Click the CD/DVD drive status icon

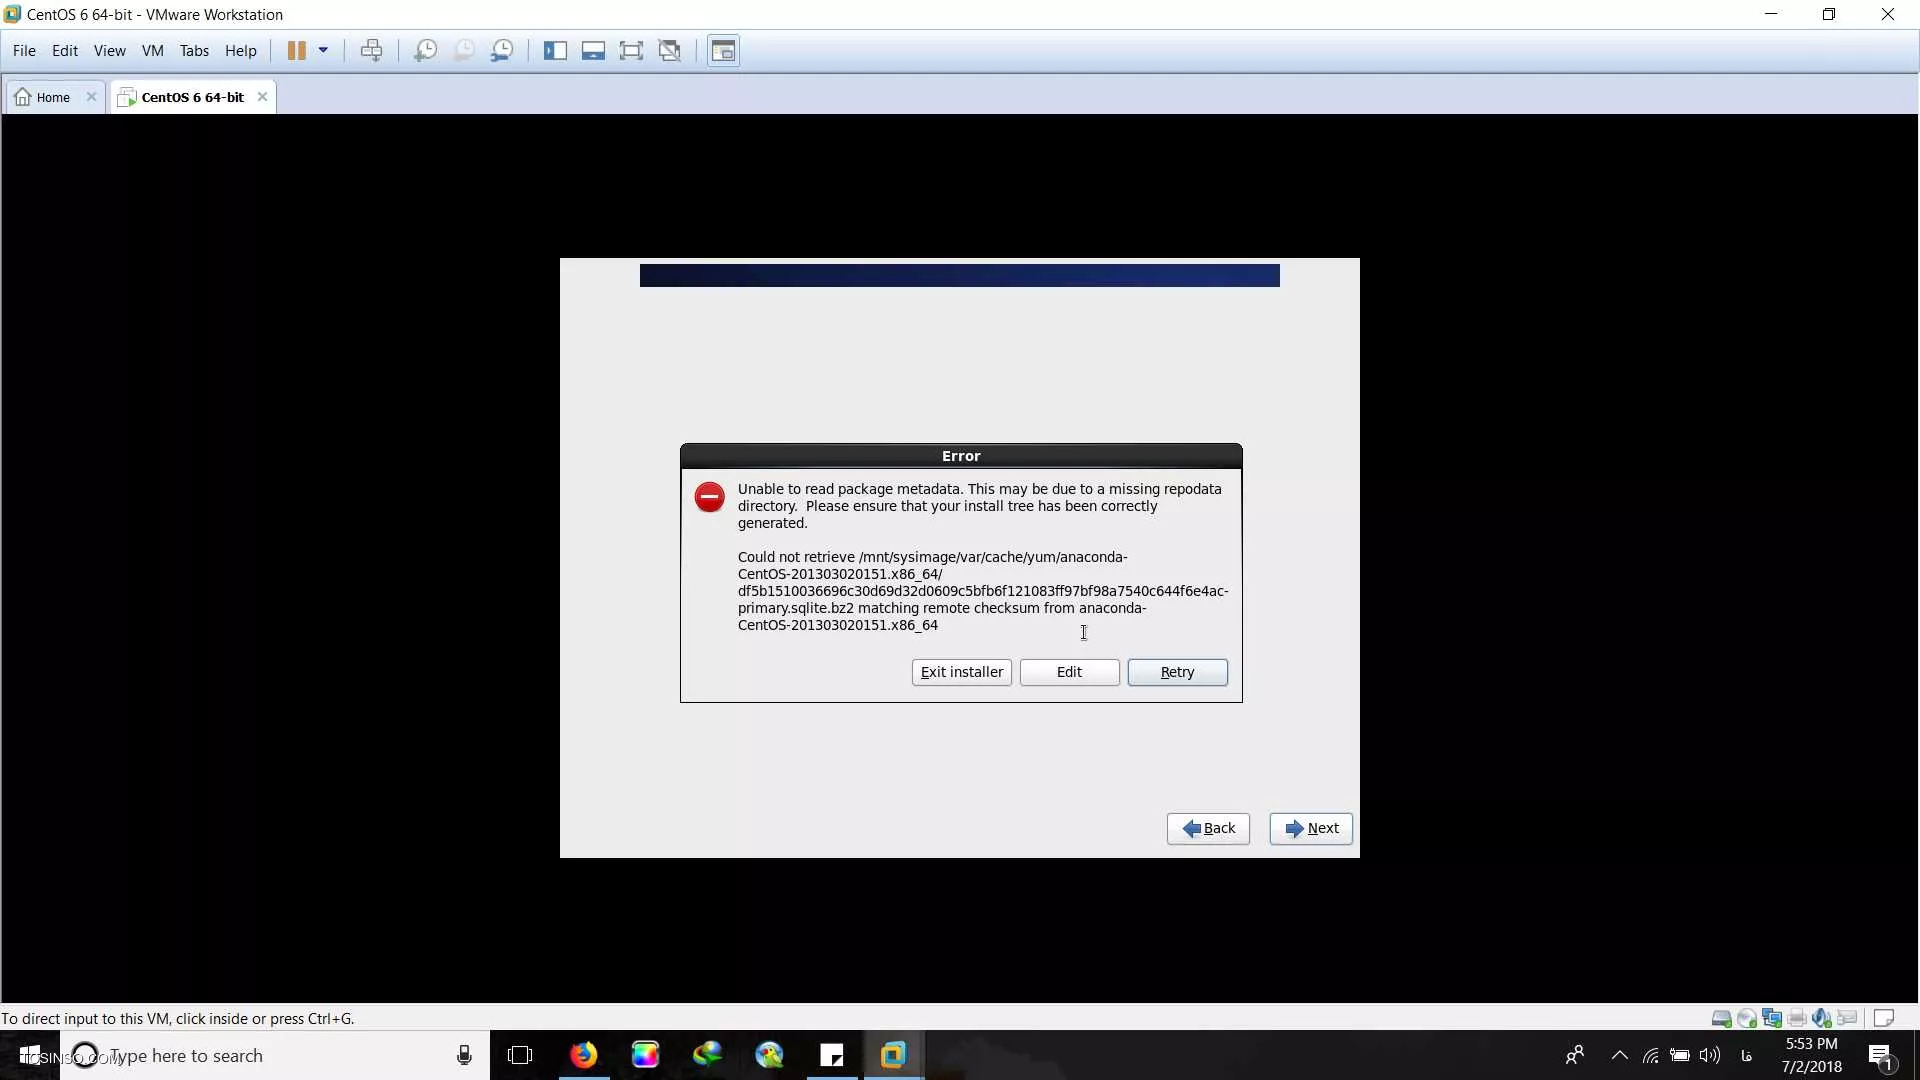pyautogui.click(x=1747, y=1018)
